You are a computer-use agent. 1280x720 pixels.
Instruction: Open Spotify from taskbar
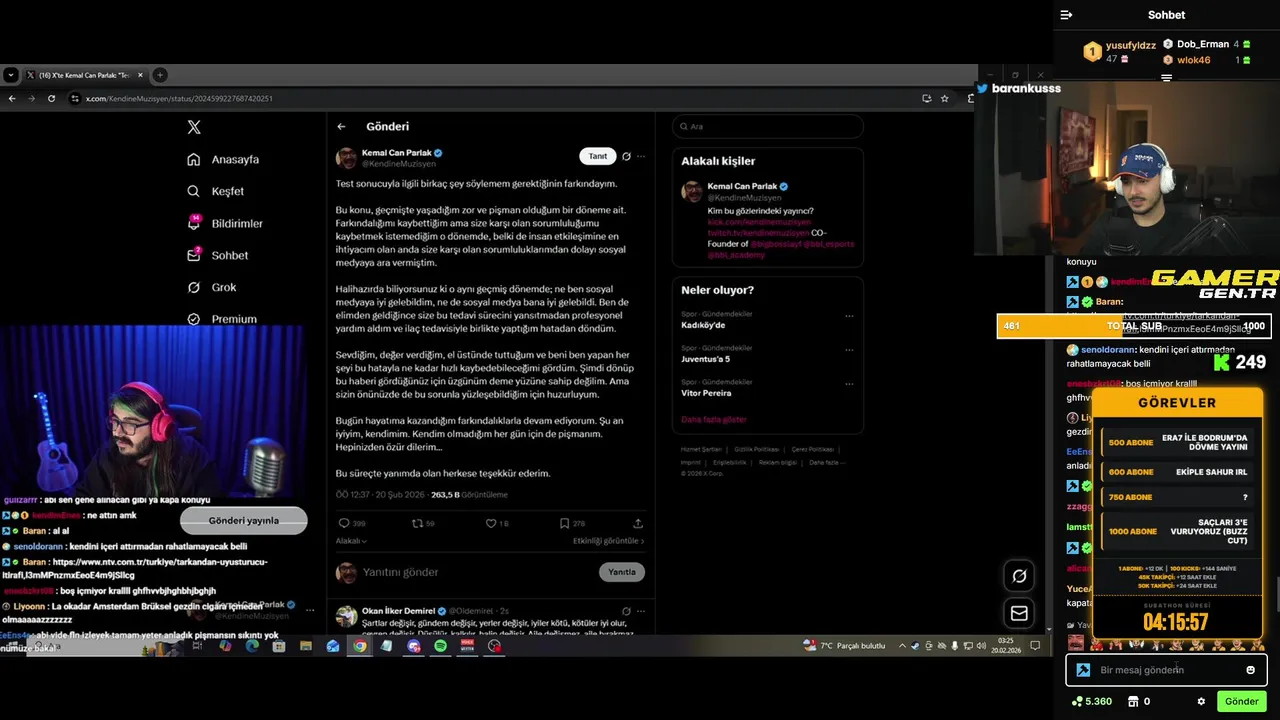[x=441, y=646]
